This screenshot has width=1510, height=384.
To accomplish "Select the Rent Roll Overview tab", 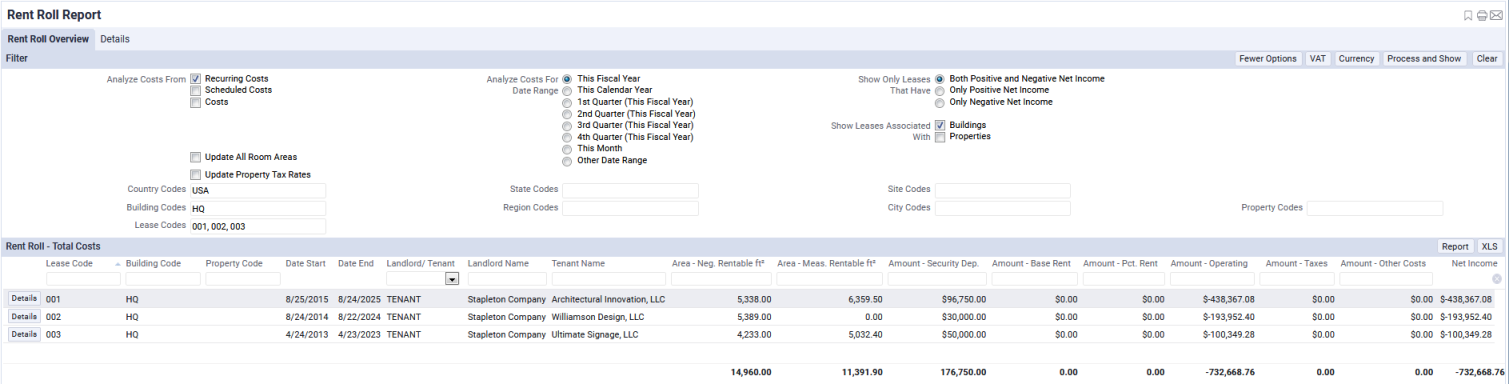I will [x=48, y=39].
